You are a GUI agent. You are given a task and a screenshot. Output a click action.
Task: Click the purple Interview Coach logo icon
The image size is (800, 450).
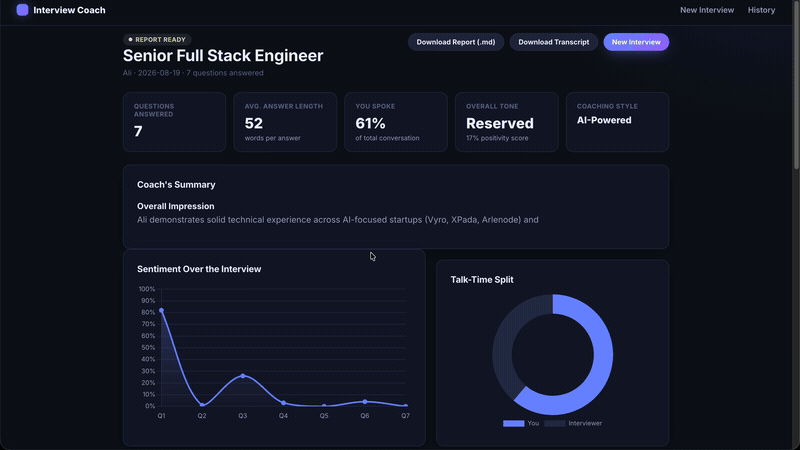[x=22, y=10]
